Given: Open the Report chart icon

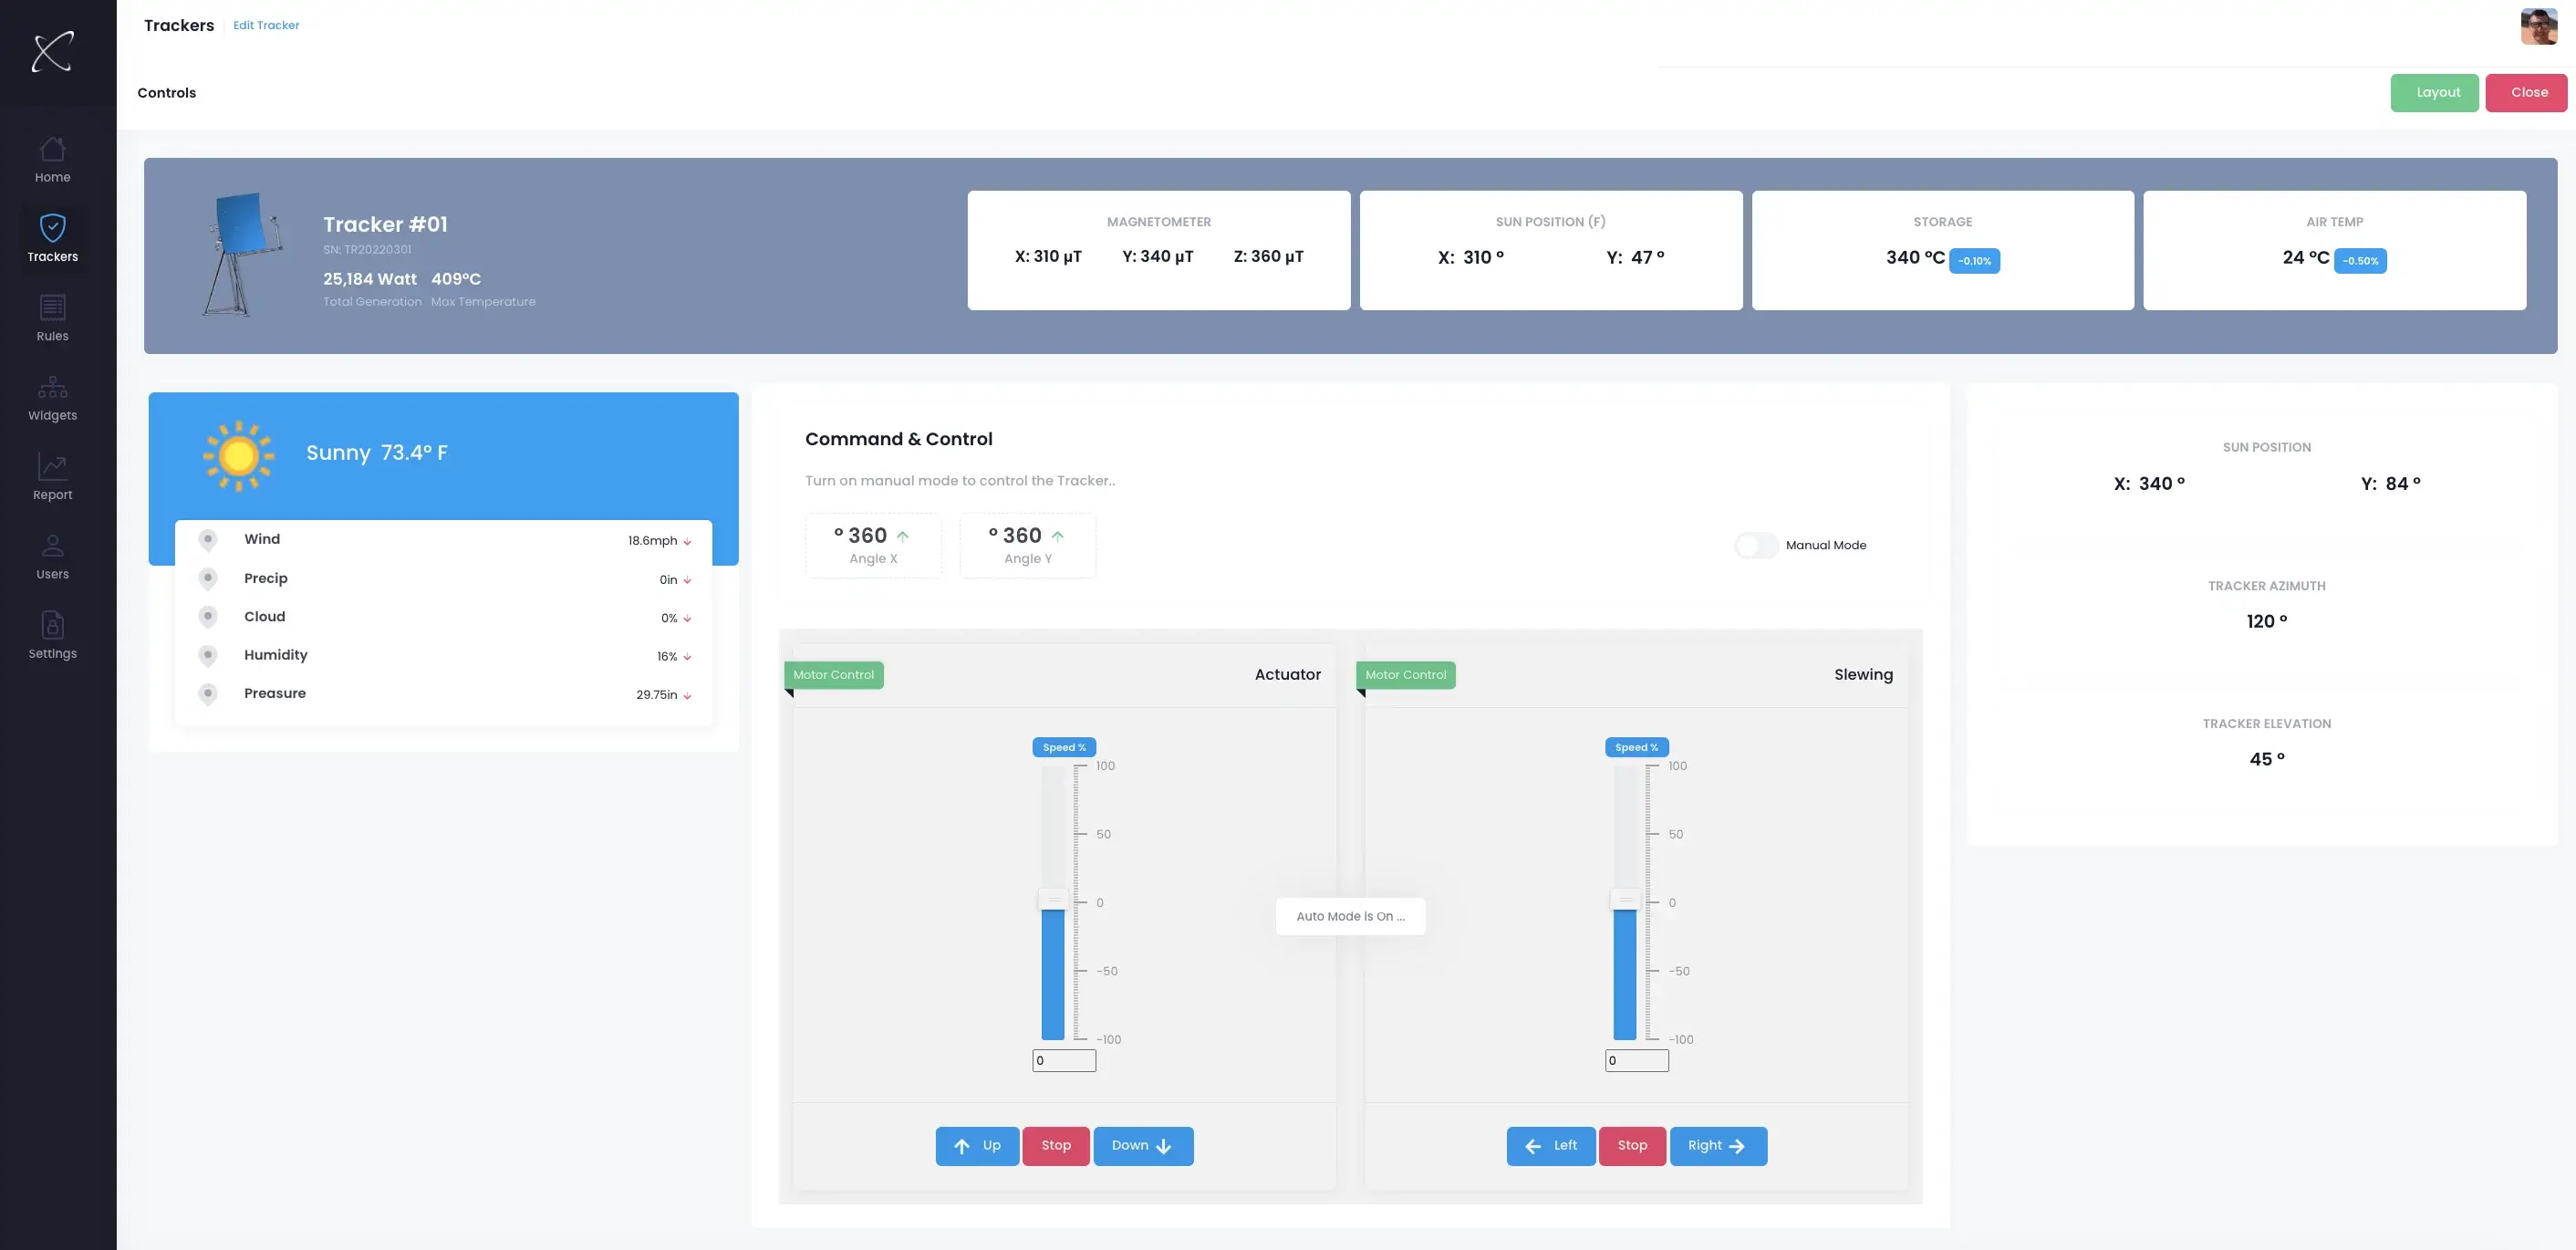Looking at the screenshot, I should click(52, 466).
